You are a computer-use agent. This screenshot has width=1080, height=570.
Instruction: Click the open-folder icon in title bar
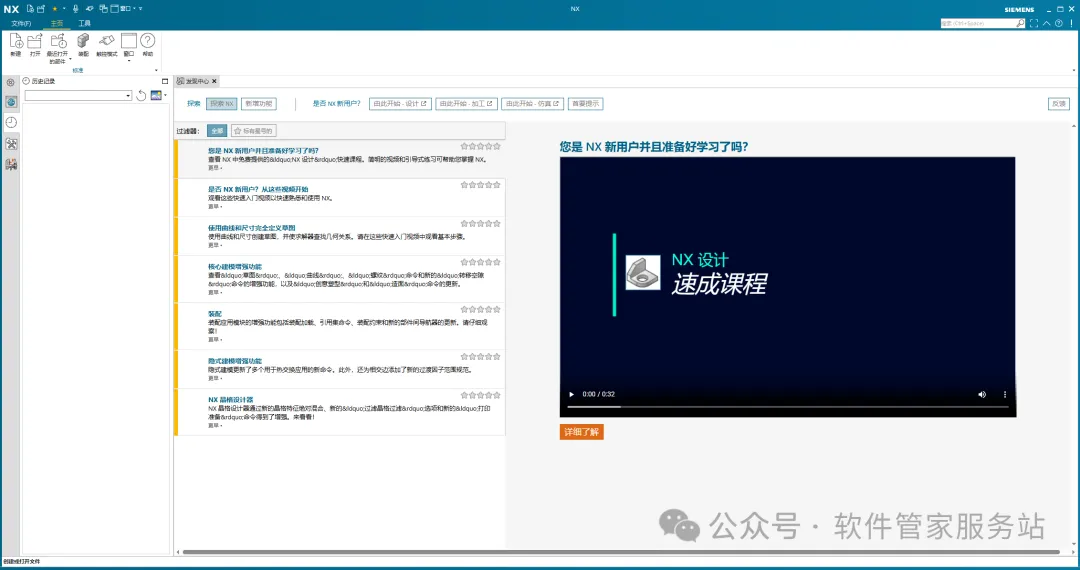[41, 9]
